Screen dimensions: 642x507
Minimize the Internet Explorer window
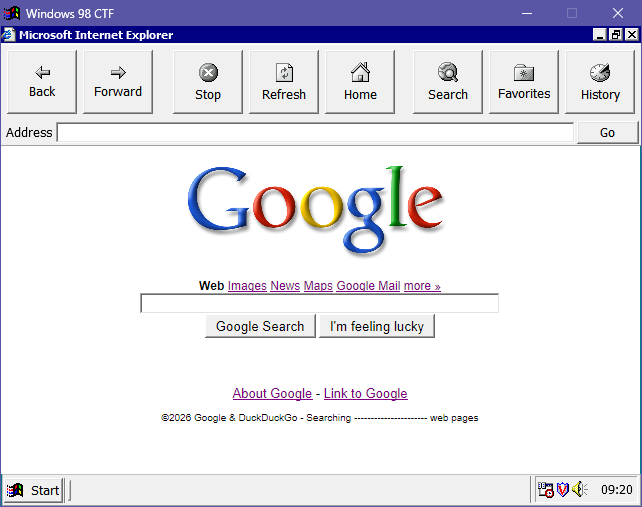pyautogui.click(x=599, y=35)
